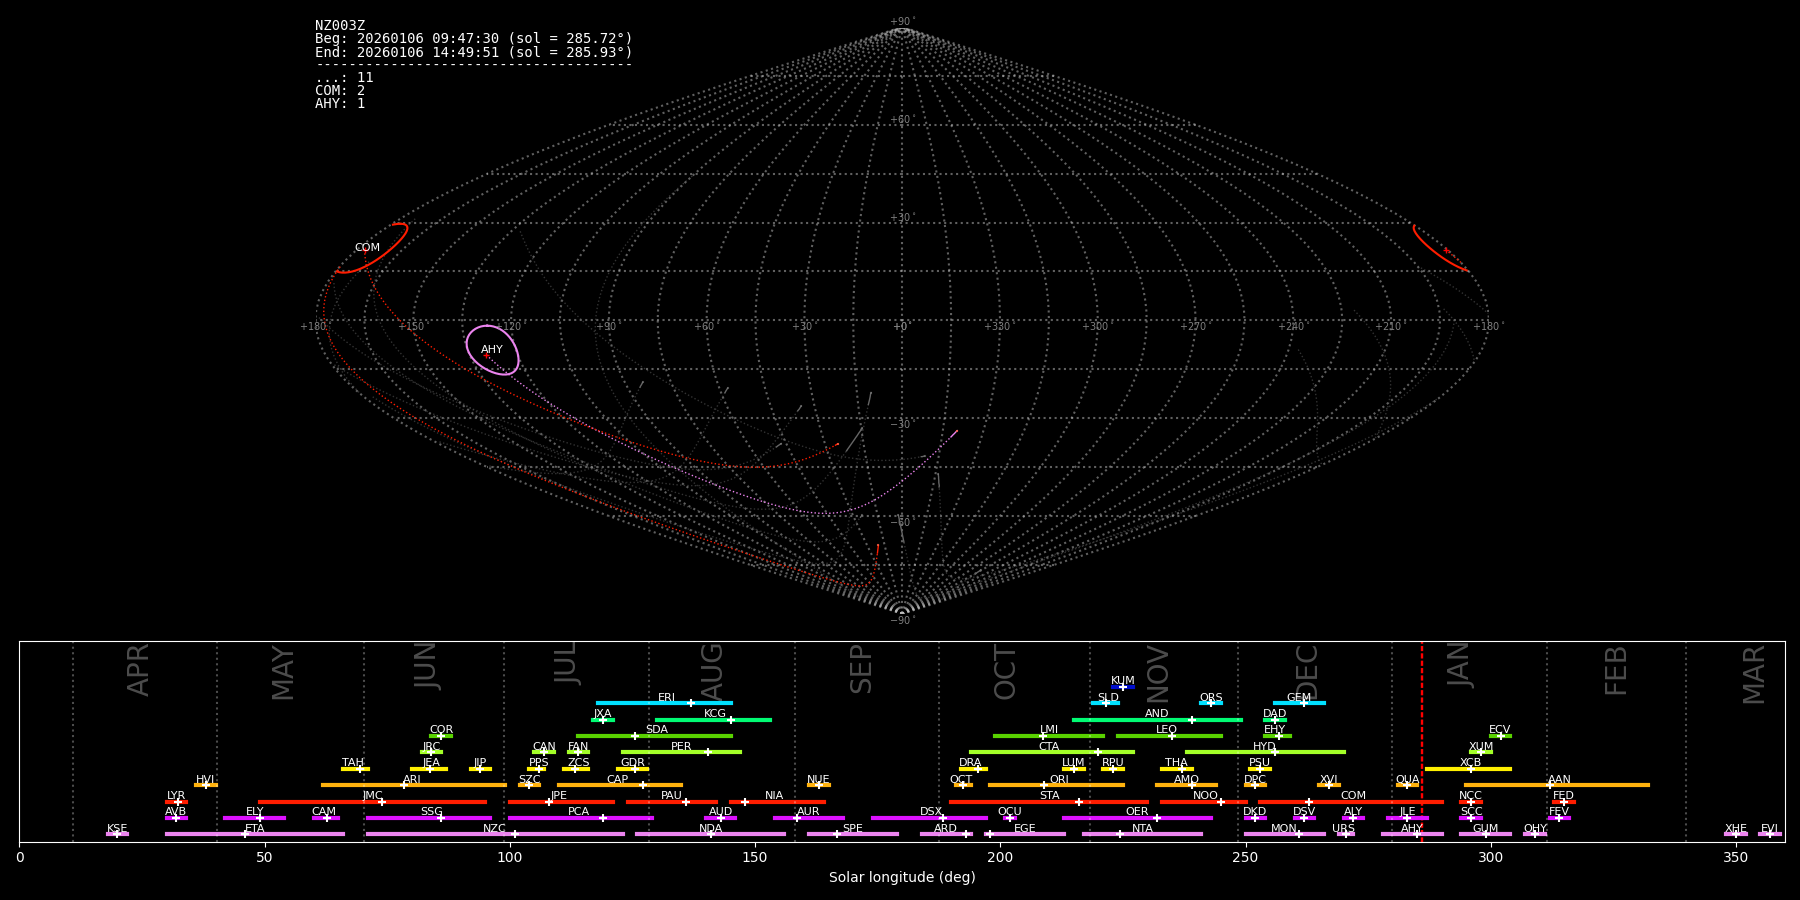Select the cyan GEM shower bar
Viewport: 1800px width, 900px height.
point(1298,703)
